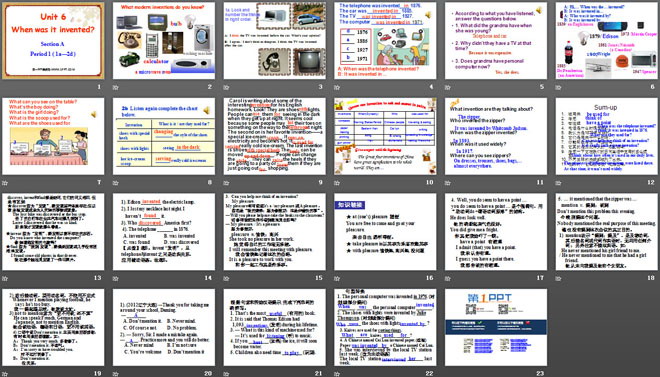660x377 pixels.
Task: Open the Sum-up slide thumbnail
Action: point(607,136)
